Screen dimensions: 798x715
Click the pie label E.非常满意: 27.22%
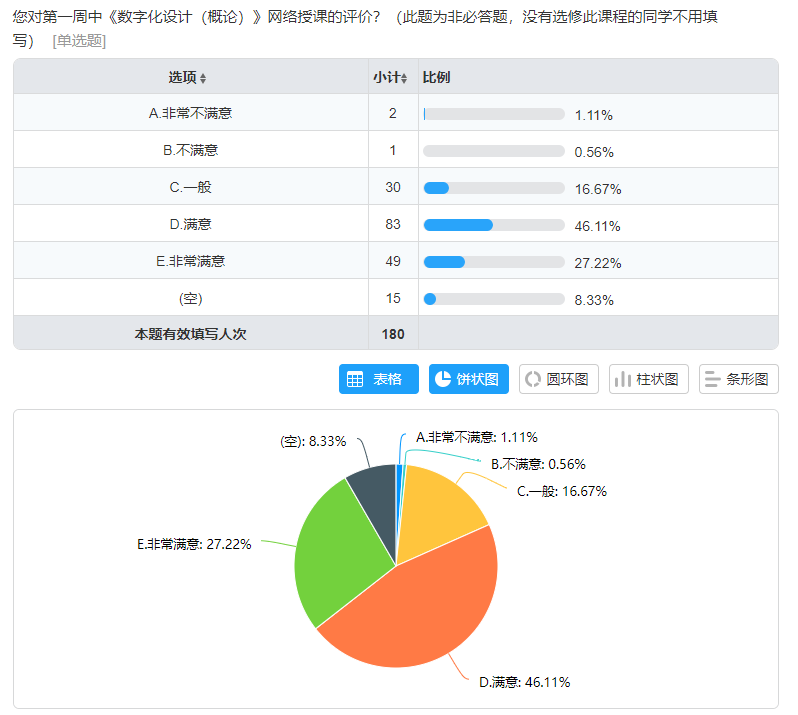tap(194, 544)
